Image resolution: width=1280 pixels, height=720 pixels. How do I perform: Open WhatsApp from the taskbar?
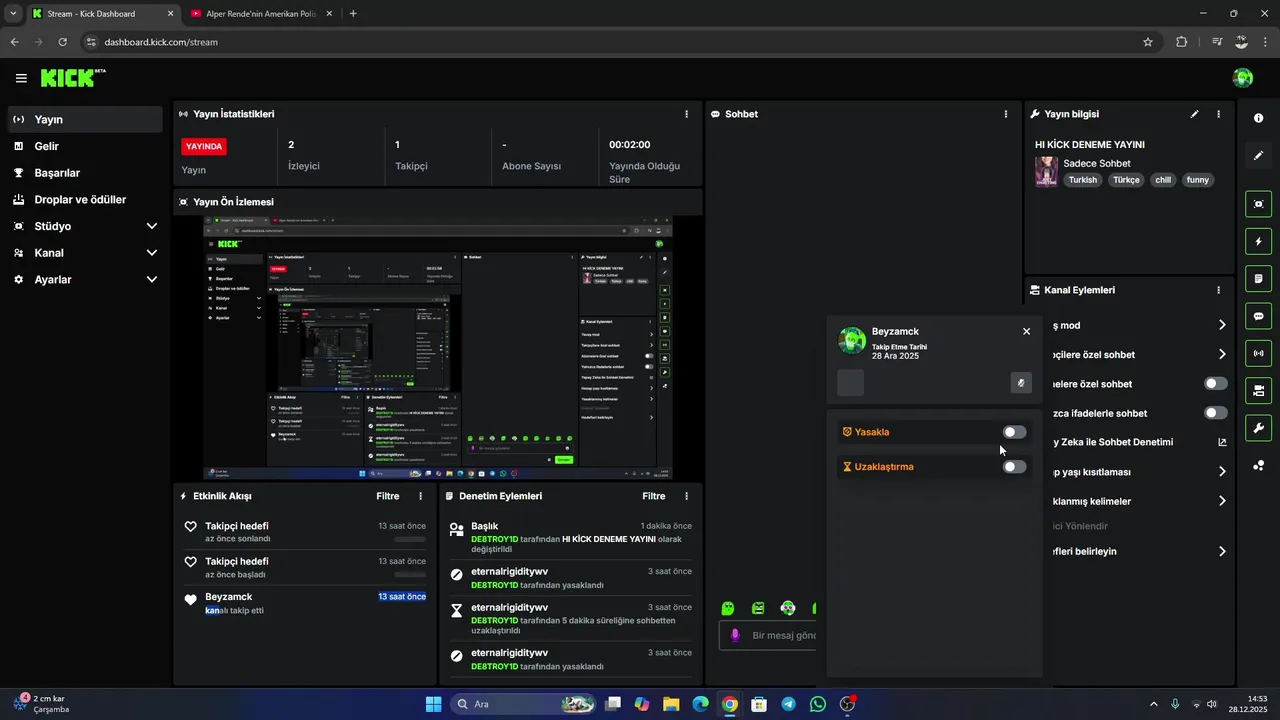click(818, 704)
